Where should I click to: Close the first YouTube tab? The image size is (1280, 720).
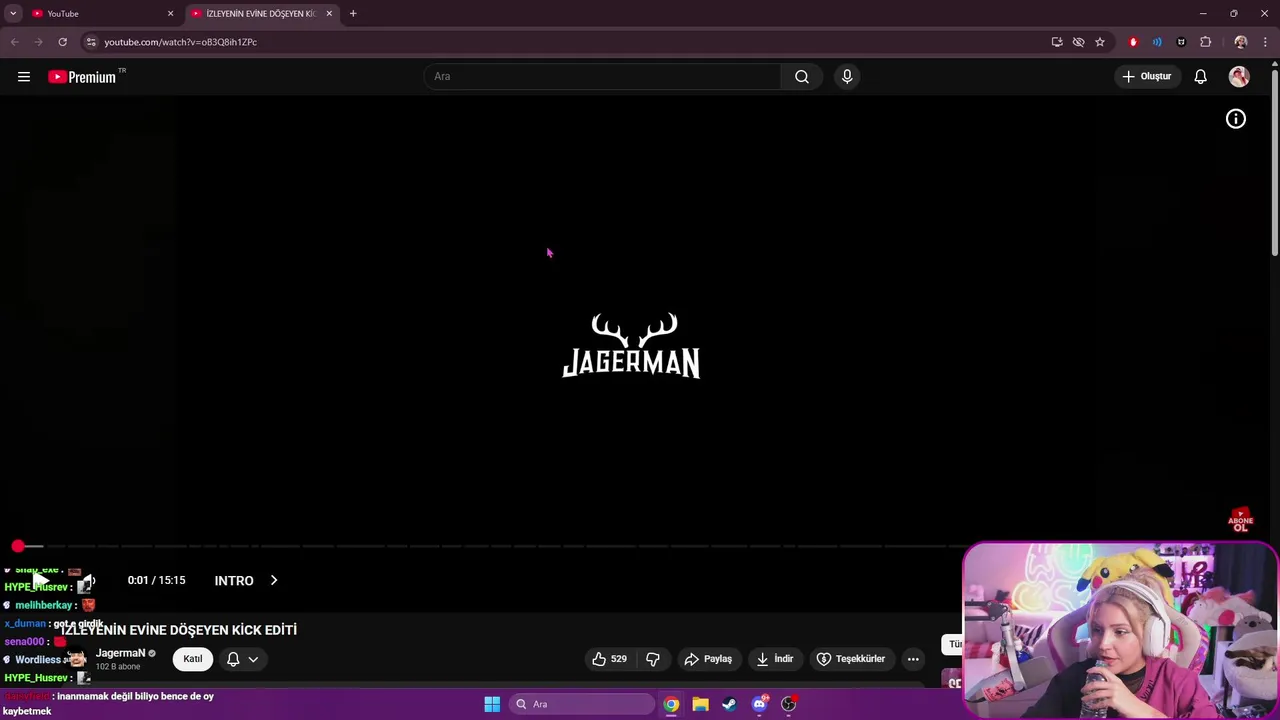[x=170, y=14]
